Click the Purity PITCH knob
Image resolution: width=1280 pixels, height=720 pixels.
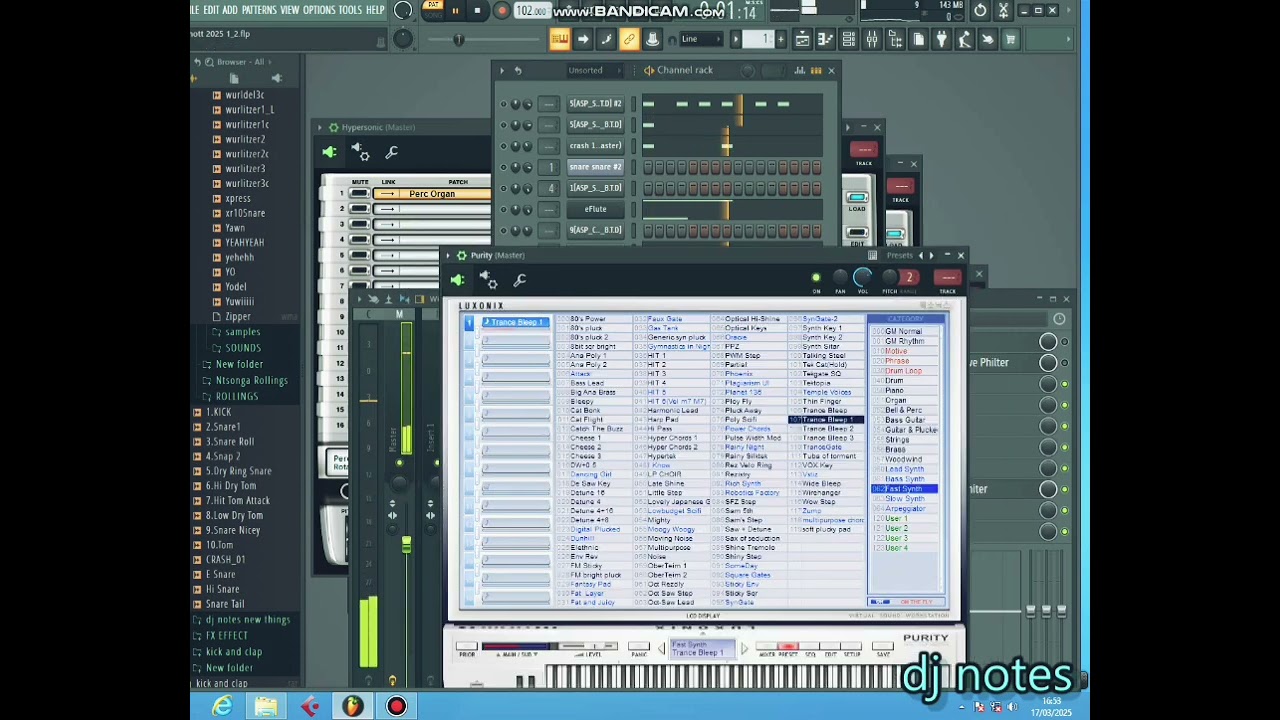pyautogui.click(x=889, y=278)
